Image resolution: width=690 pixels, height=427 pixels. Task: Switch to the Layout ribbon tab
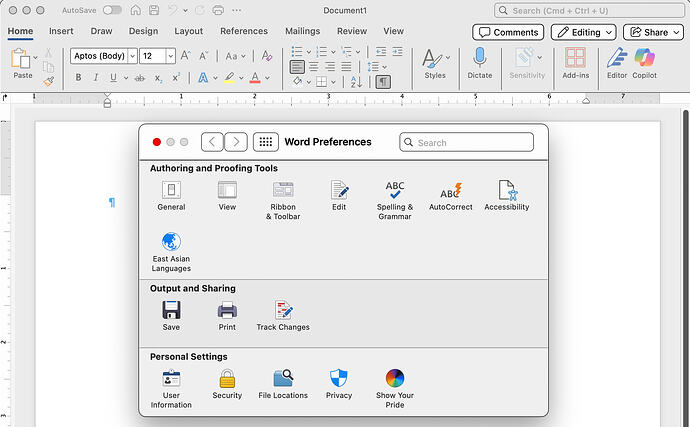(x=188, y=31)
